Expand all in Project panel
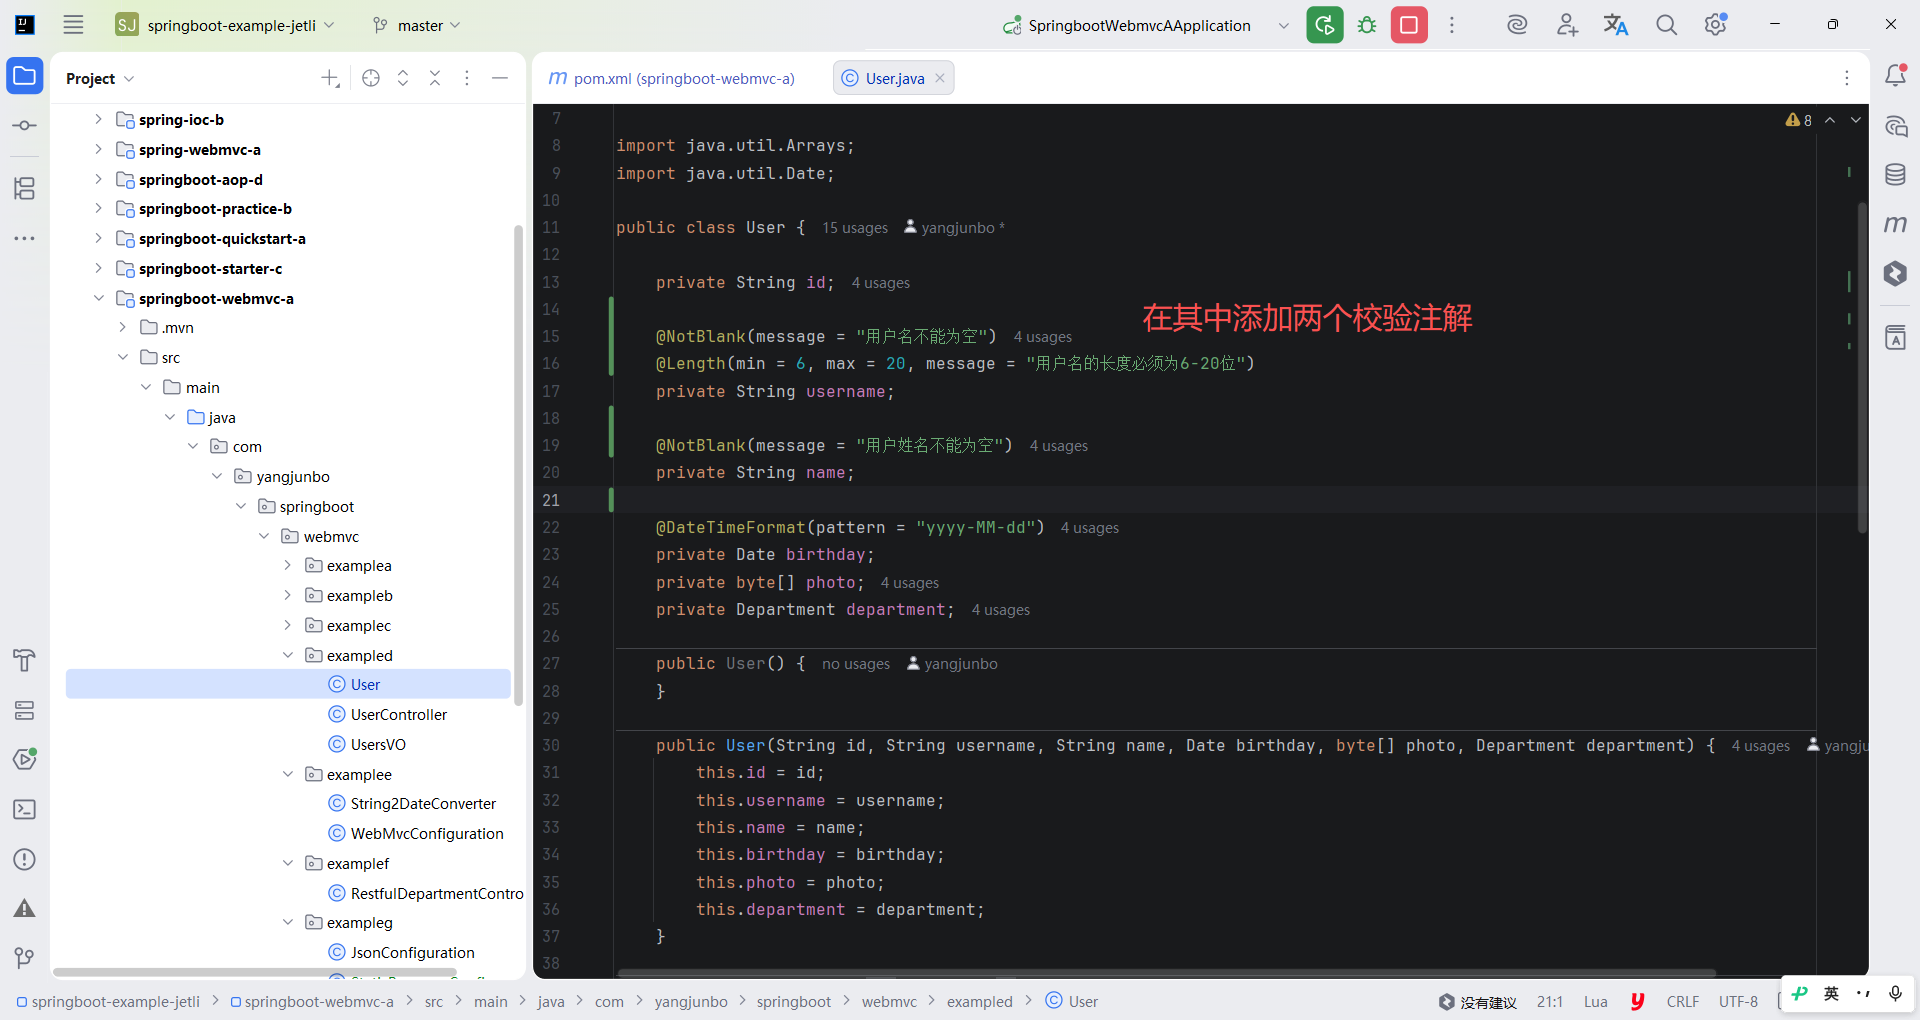 403,78
